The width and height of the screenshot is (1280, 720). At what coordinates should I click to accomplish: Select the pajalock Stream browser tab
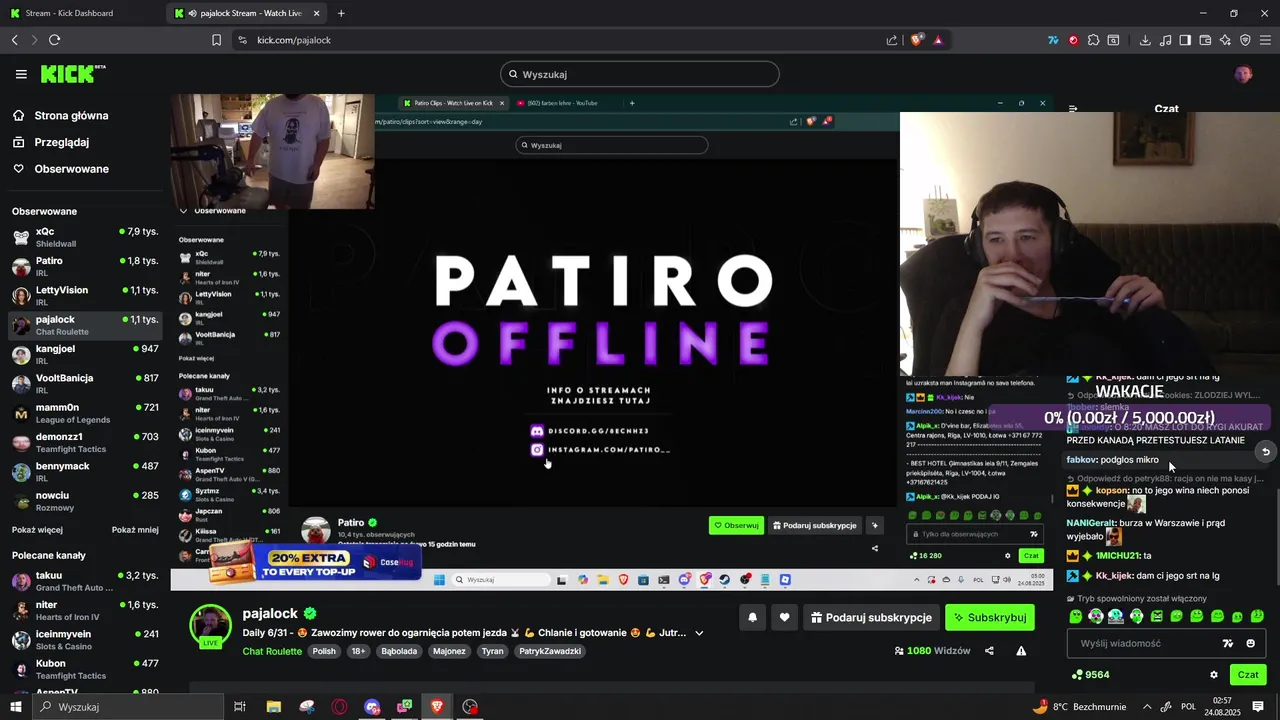pos(250,13)
